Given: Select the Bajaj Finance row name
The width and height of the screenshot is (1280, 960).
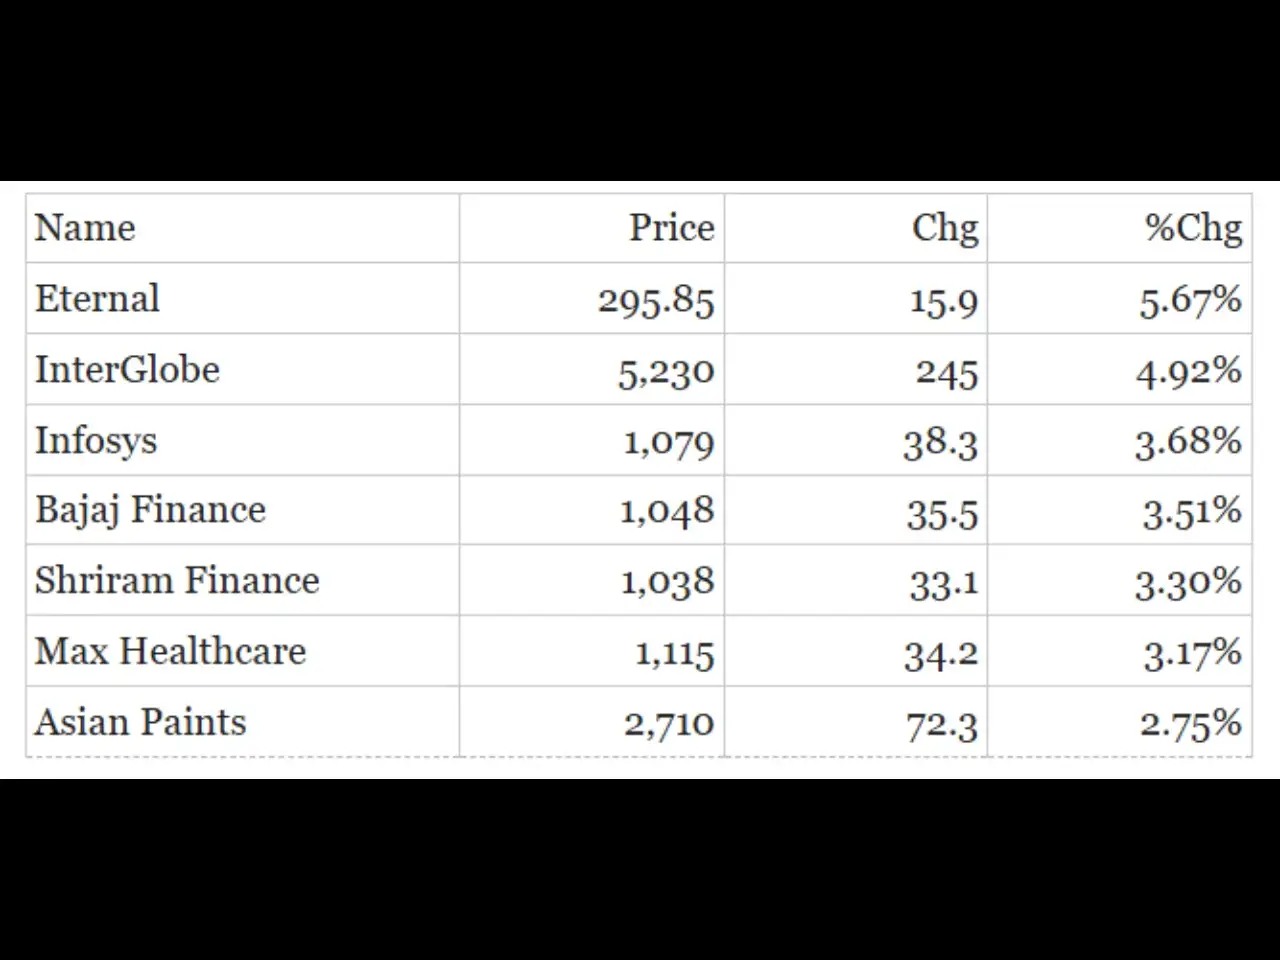Looking at the screenshot, I should tap(151, 511).
